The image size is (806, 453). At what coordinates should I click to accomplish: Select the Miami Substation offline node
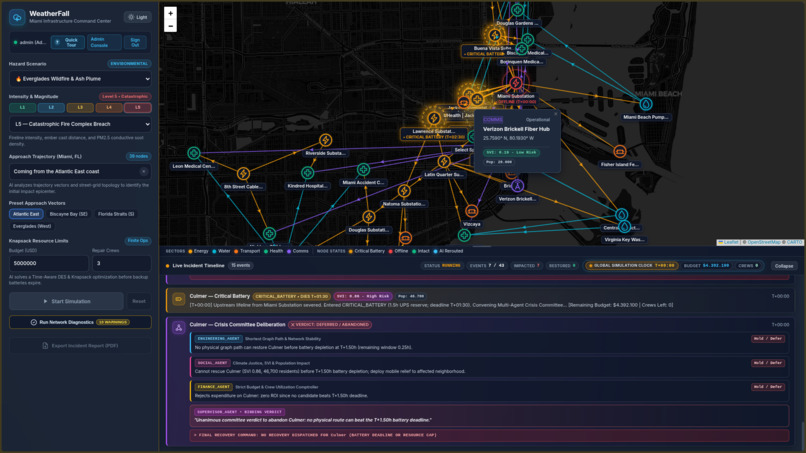[x=516, y=83]
